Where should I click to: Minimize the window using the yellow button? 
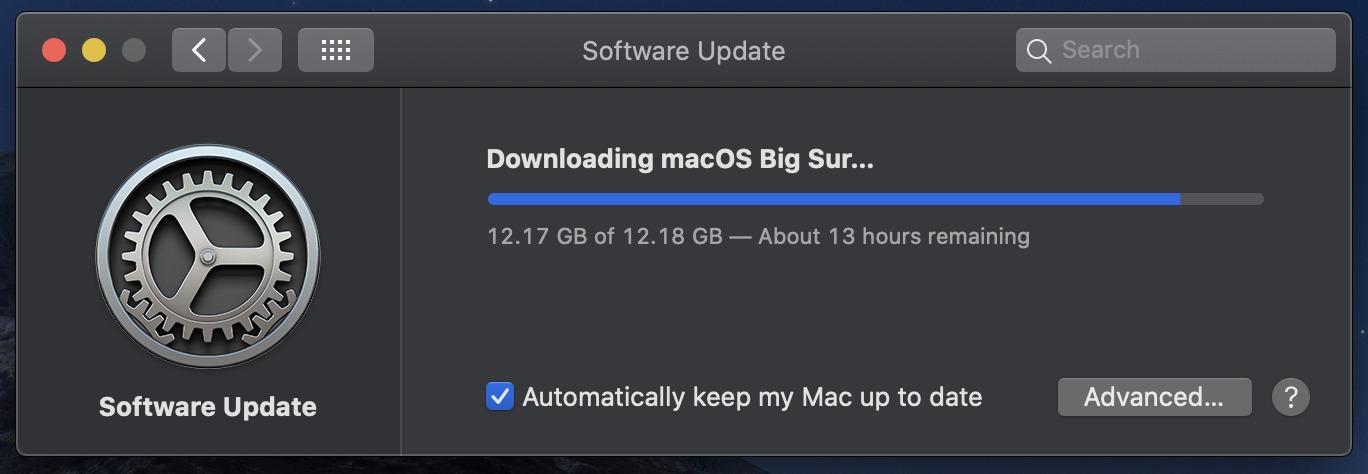click(x=94, y=50)
